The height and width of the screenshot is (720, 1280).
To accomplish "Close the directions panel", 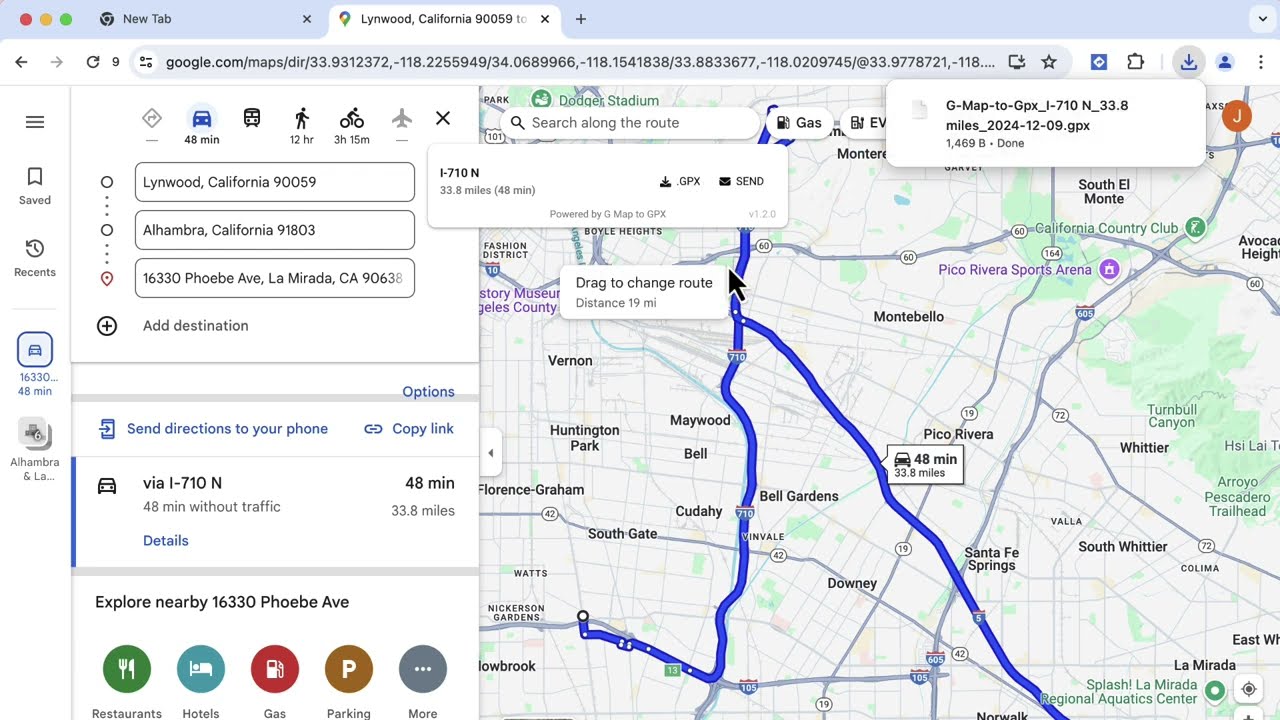I will pos(443,118).
